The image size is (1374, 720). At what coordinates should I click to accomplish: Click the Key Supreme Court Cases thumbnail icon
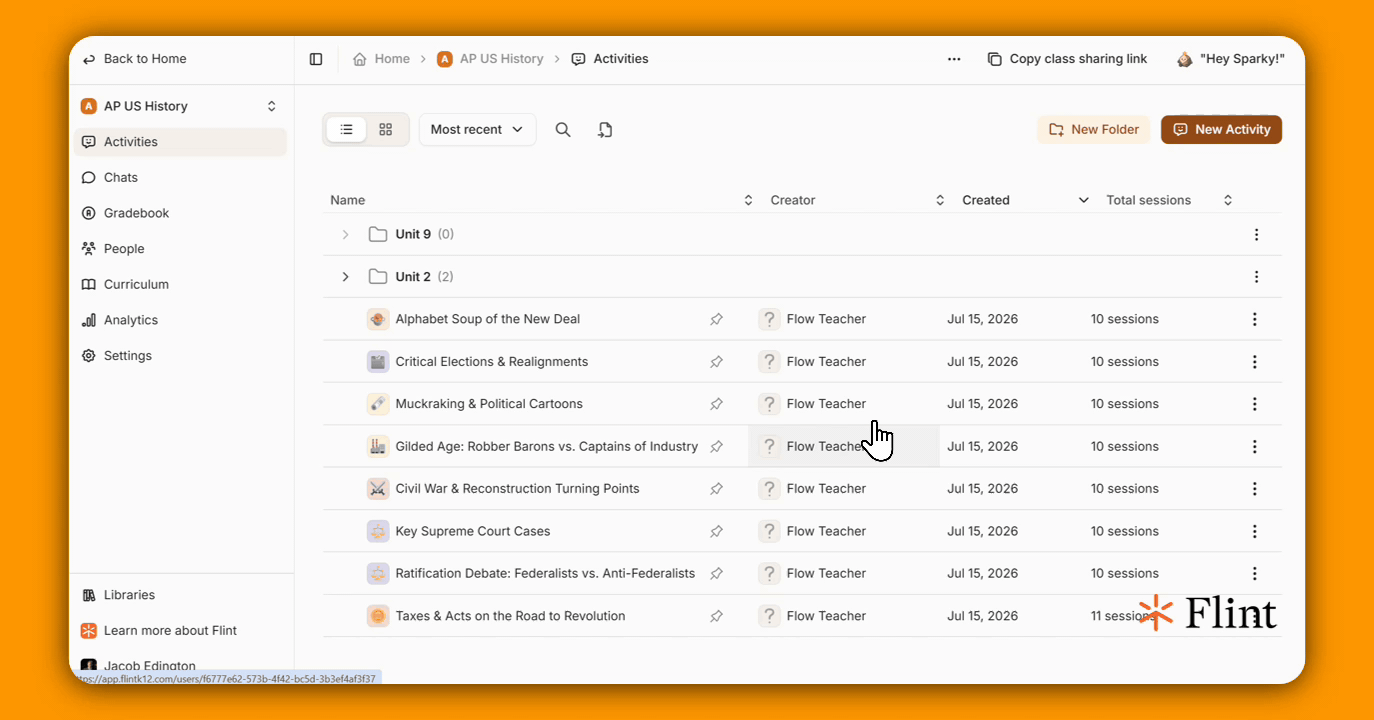coord(378,531)
